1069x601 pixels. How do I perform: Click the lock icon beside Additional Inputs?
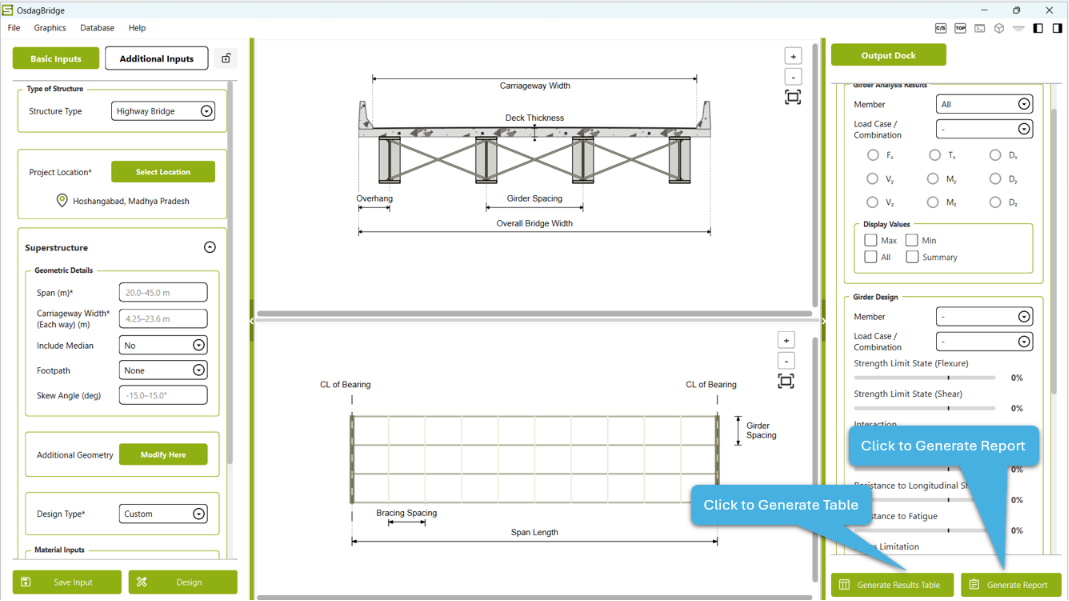tap(226, 59)
